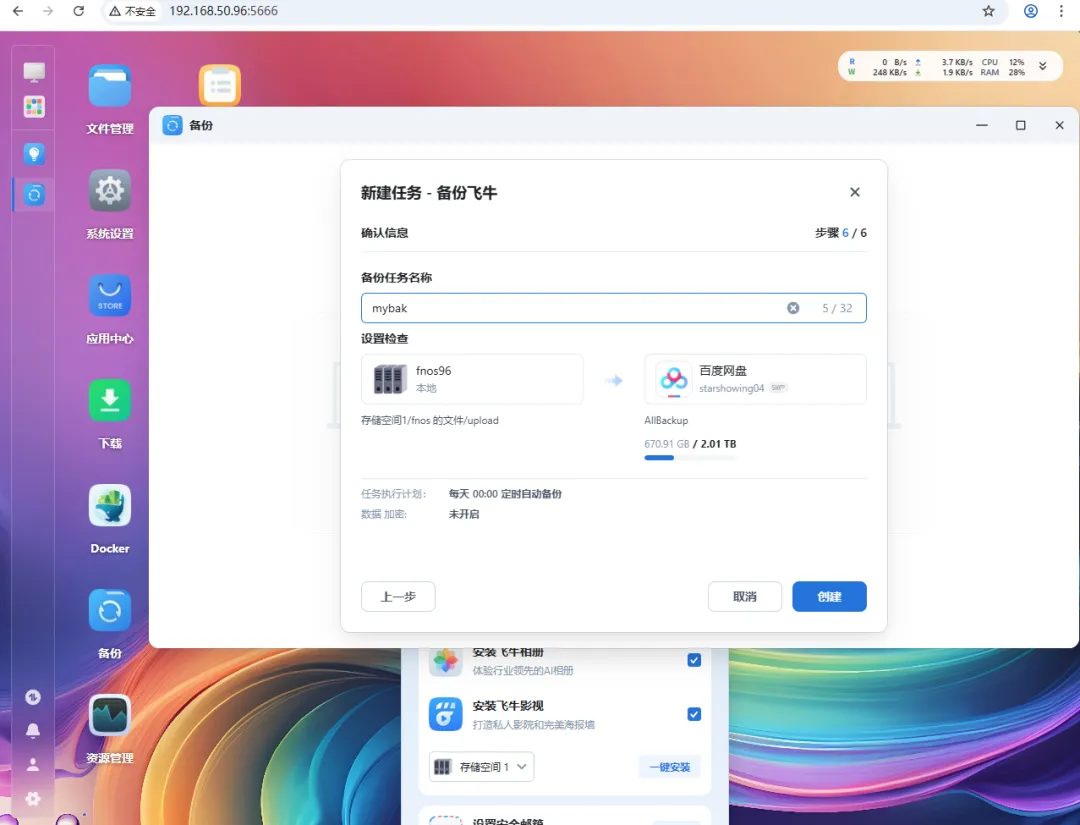Click the CPU 12% usage readout
This screenshot has height=825, width=1080.
pos(1003,62)
